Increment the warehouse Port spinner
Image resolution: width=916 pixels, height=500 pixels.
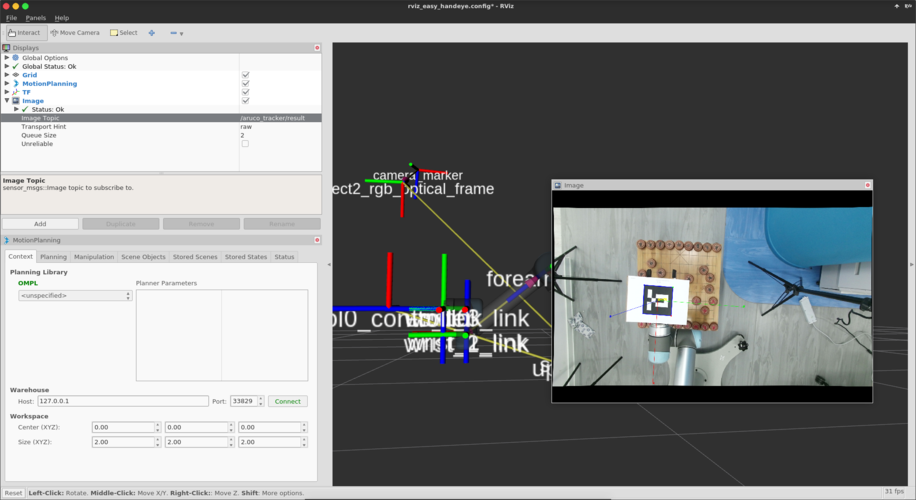(261, 399)
